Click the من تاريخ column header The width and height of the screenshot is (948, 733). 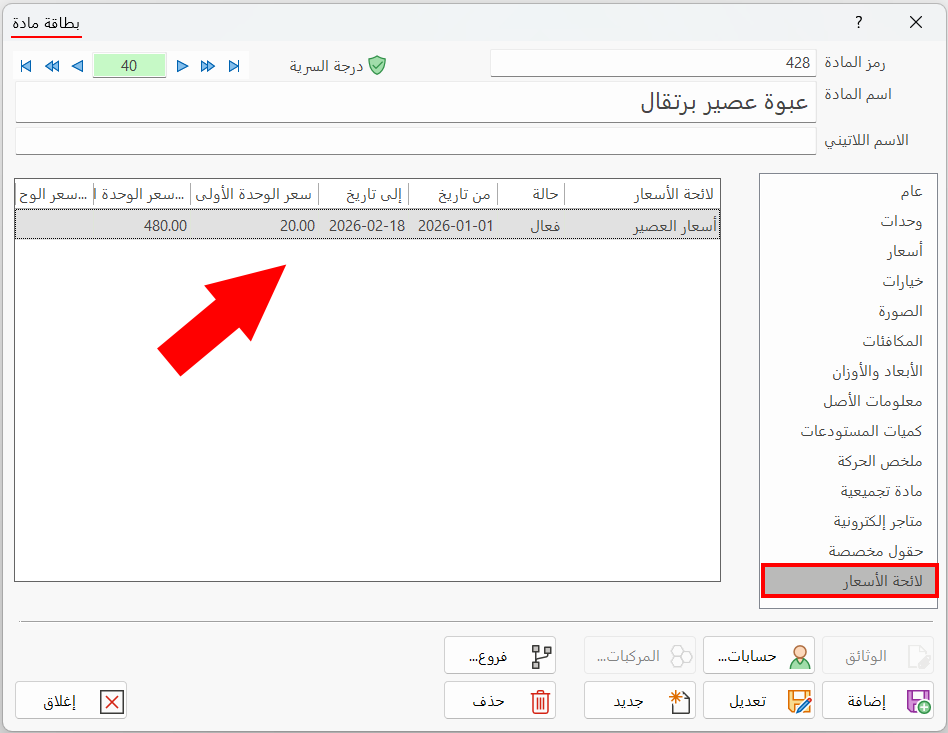pos(453,194)
